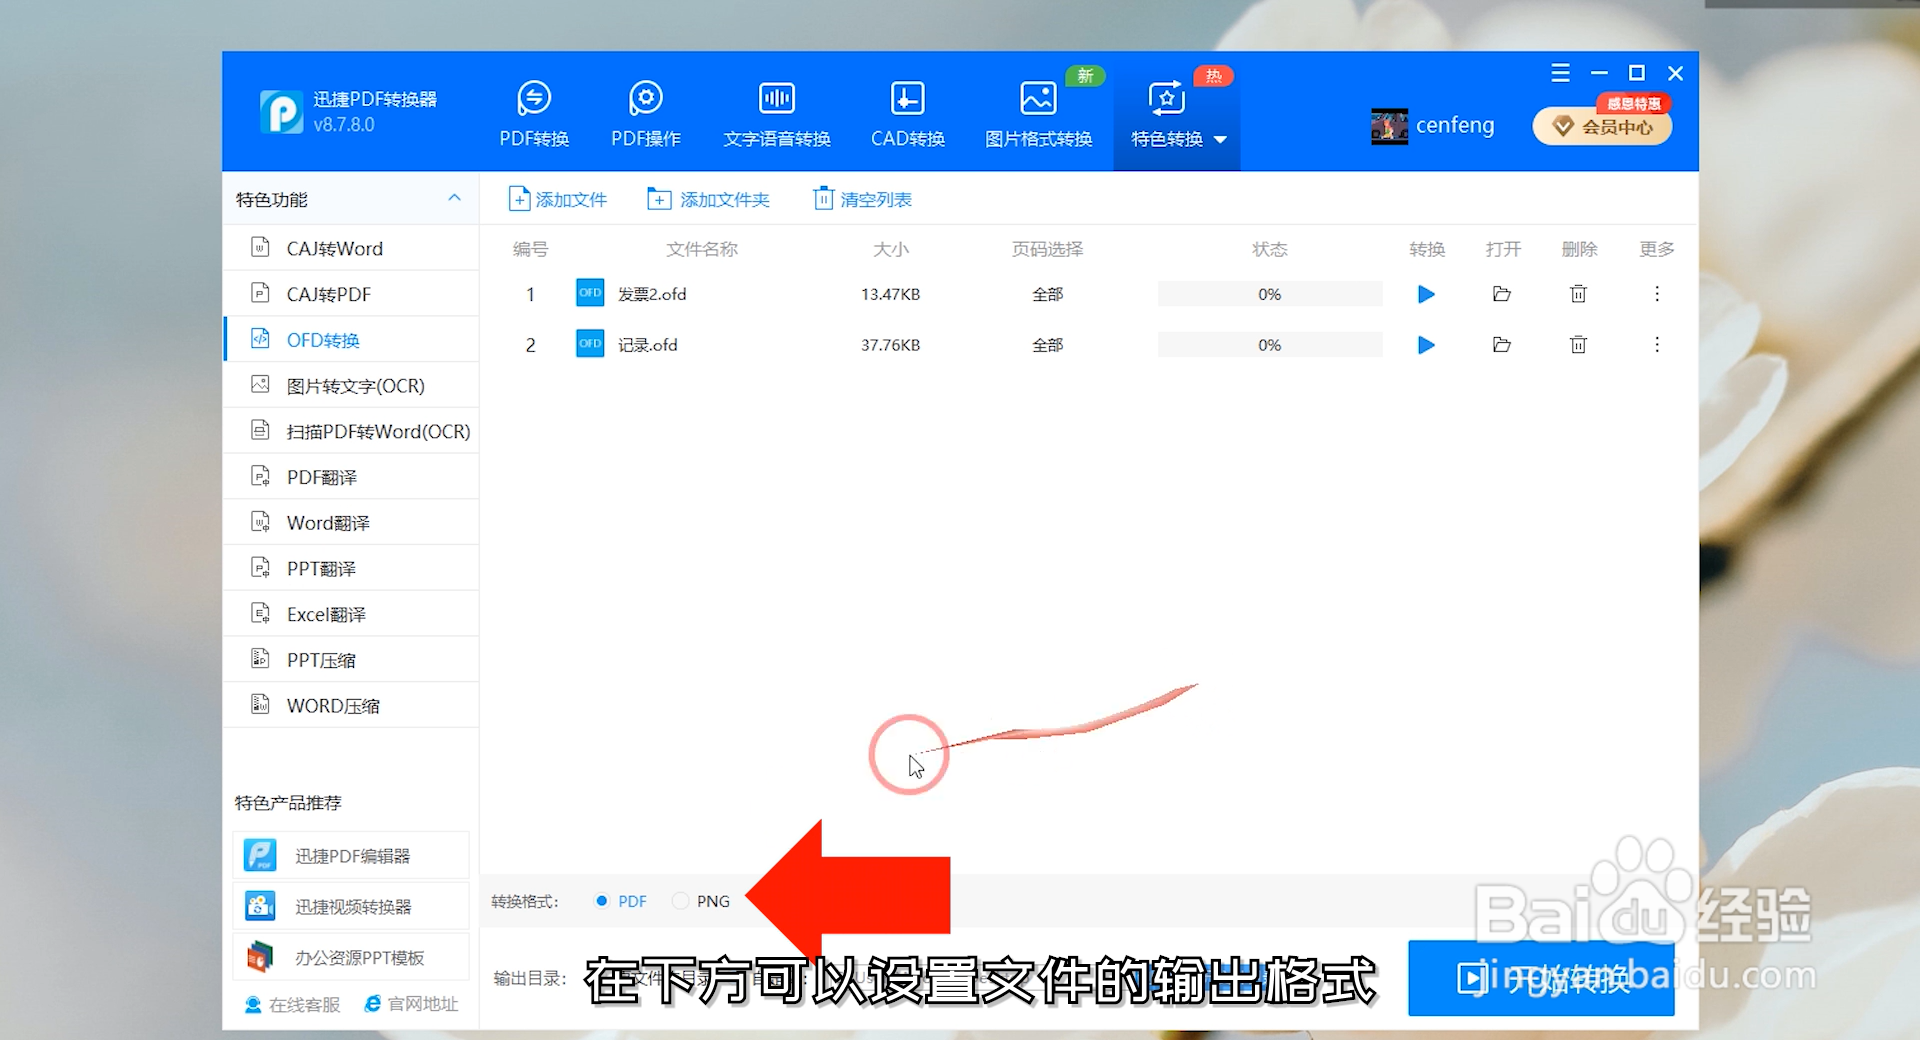Select PPT压缩 in sidebar
Viewport: 1920px width, 1040px height.
coord(351,660)
